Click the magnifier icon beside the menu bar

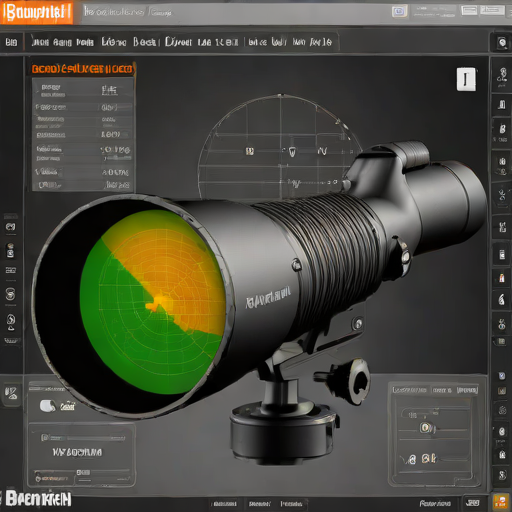click(x=502, y=43)
